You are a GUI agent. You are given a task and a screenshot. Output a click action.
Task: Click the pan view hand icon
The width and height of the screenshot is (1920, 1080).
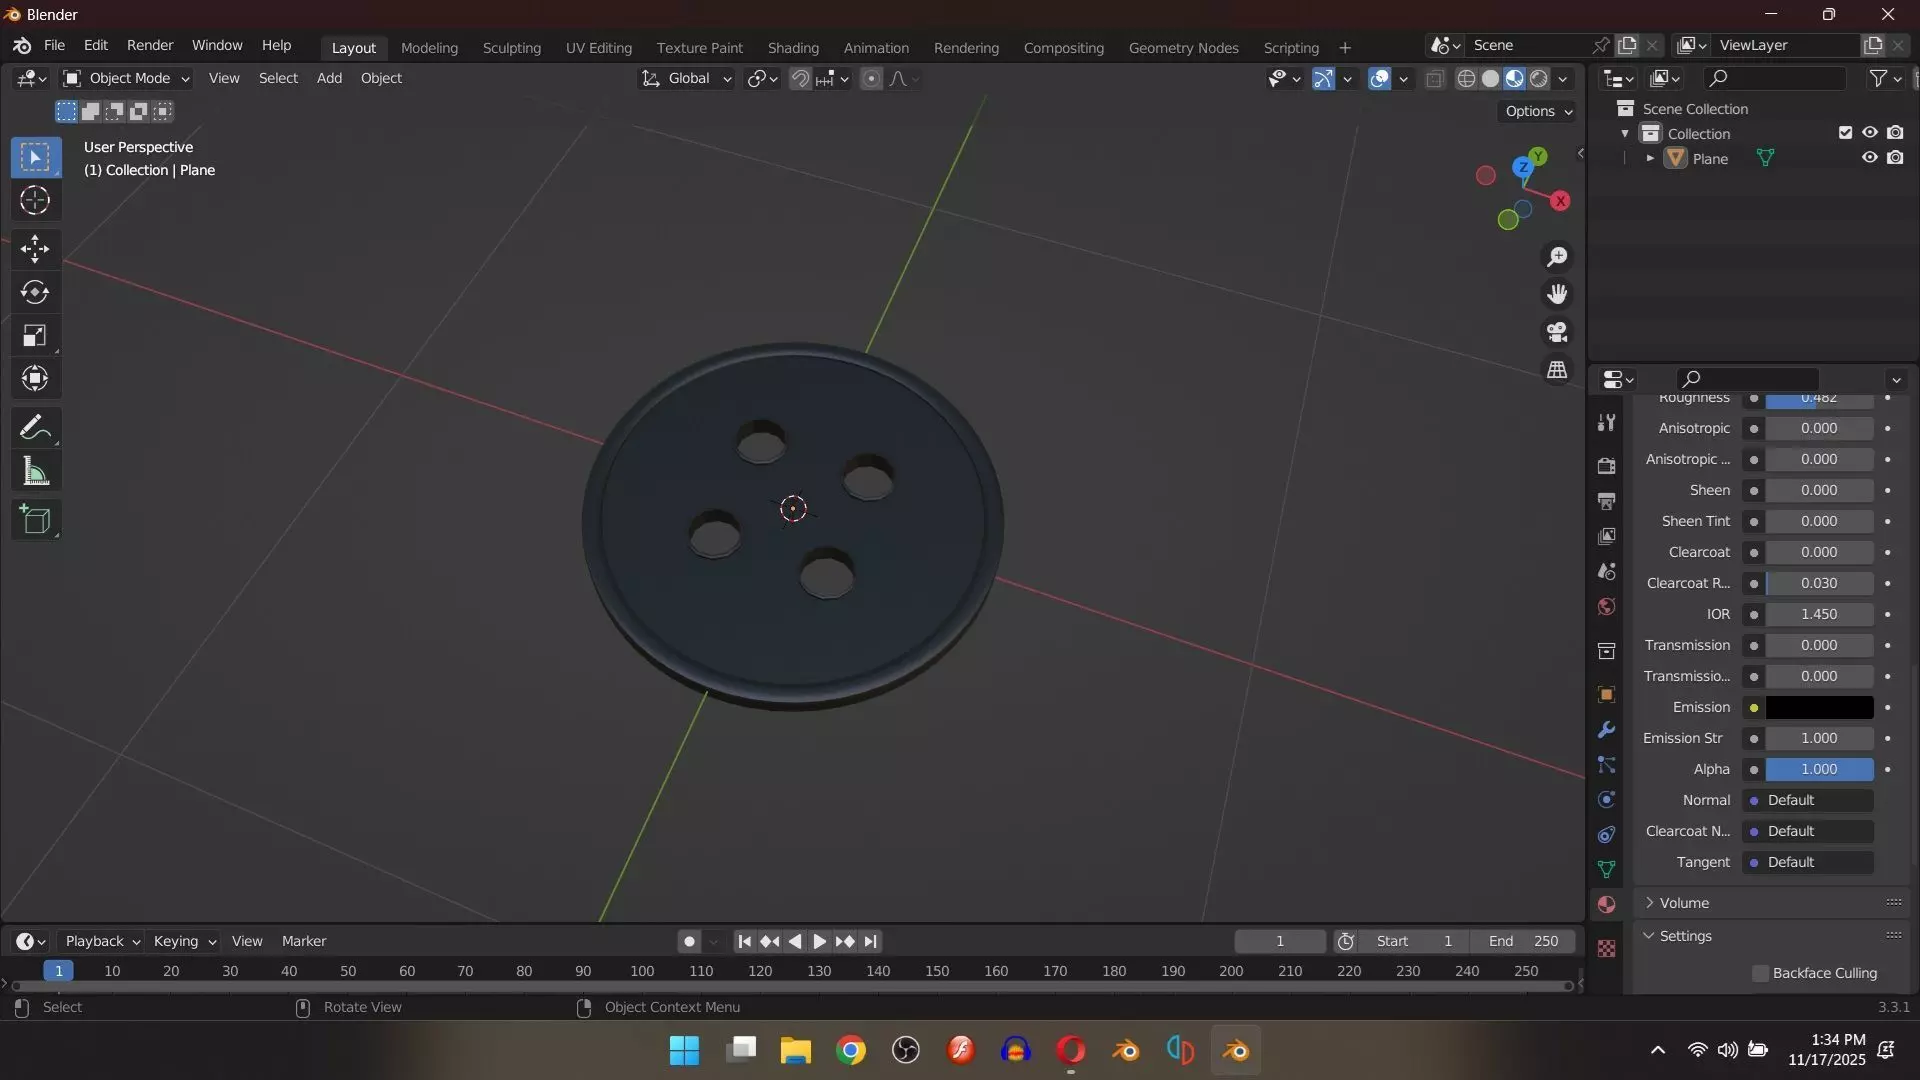click(1557, 294)
